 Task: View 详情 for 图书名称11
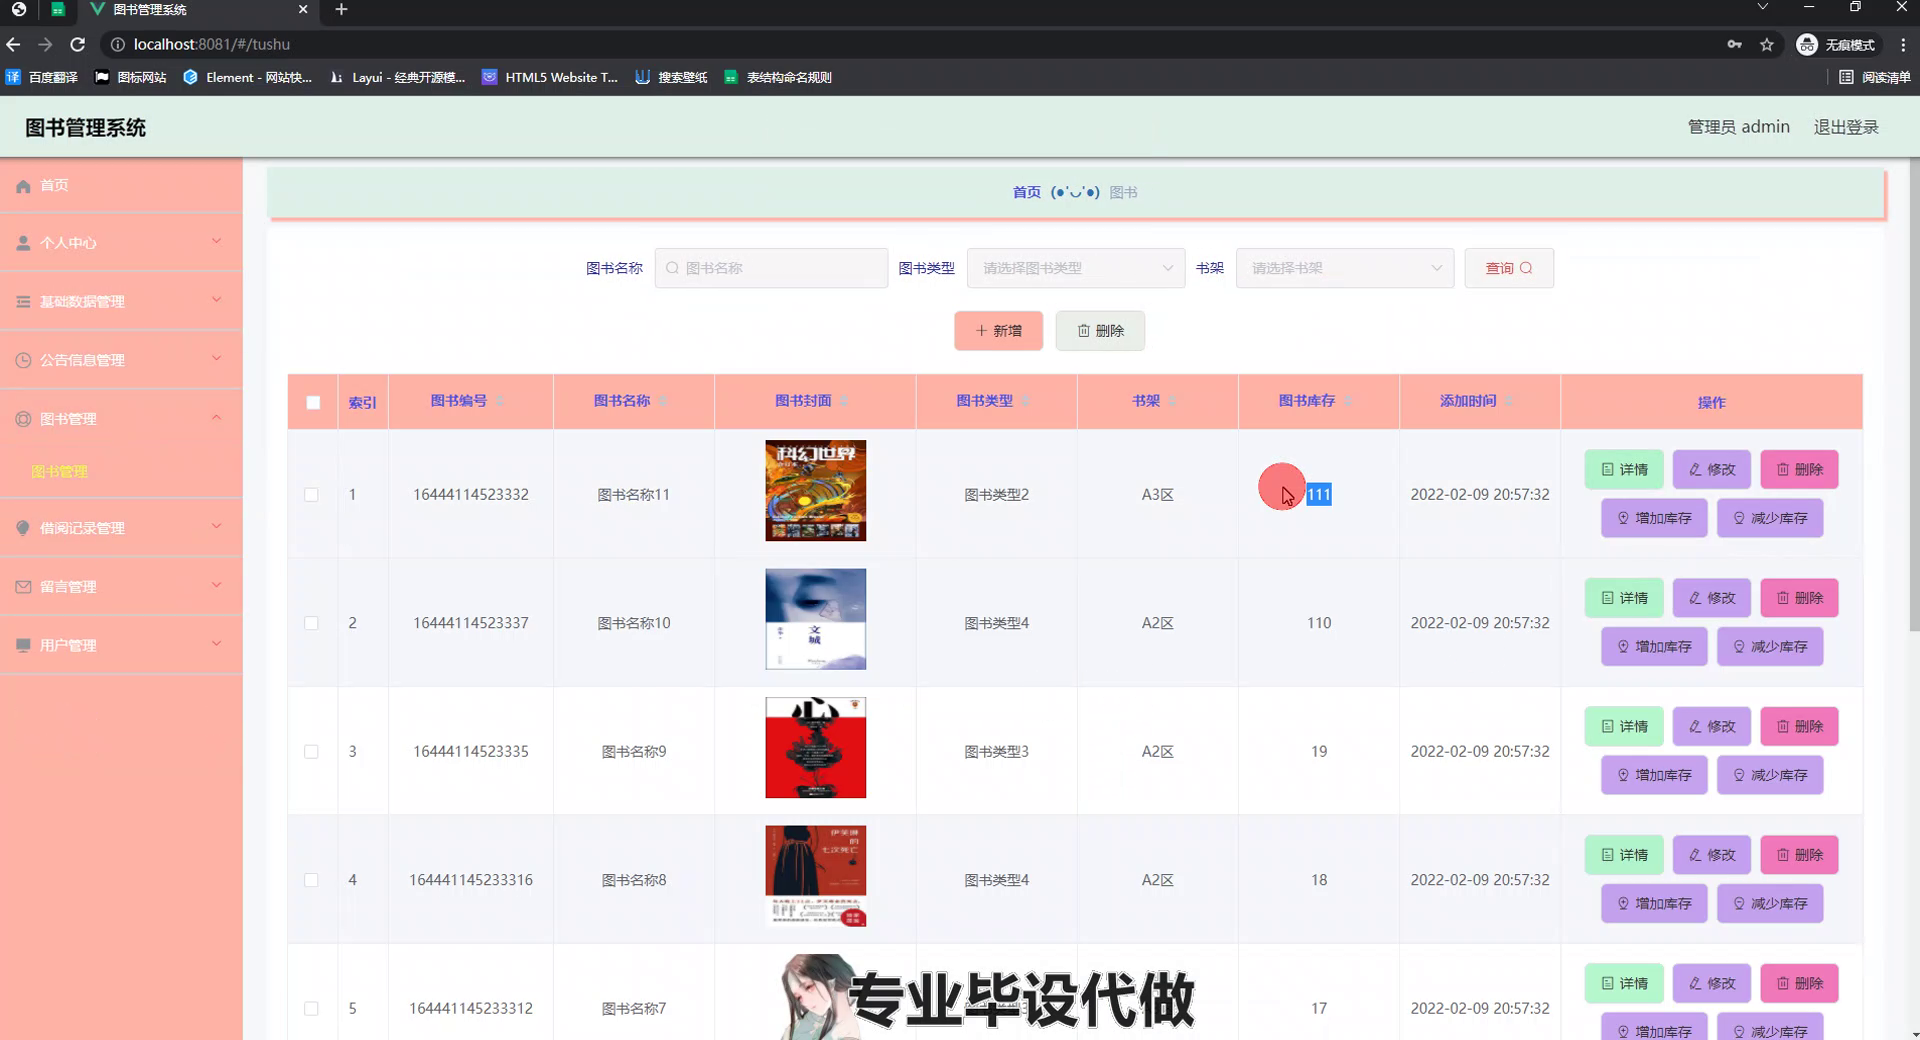1624,469
